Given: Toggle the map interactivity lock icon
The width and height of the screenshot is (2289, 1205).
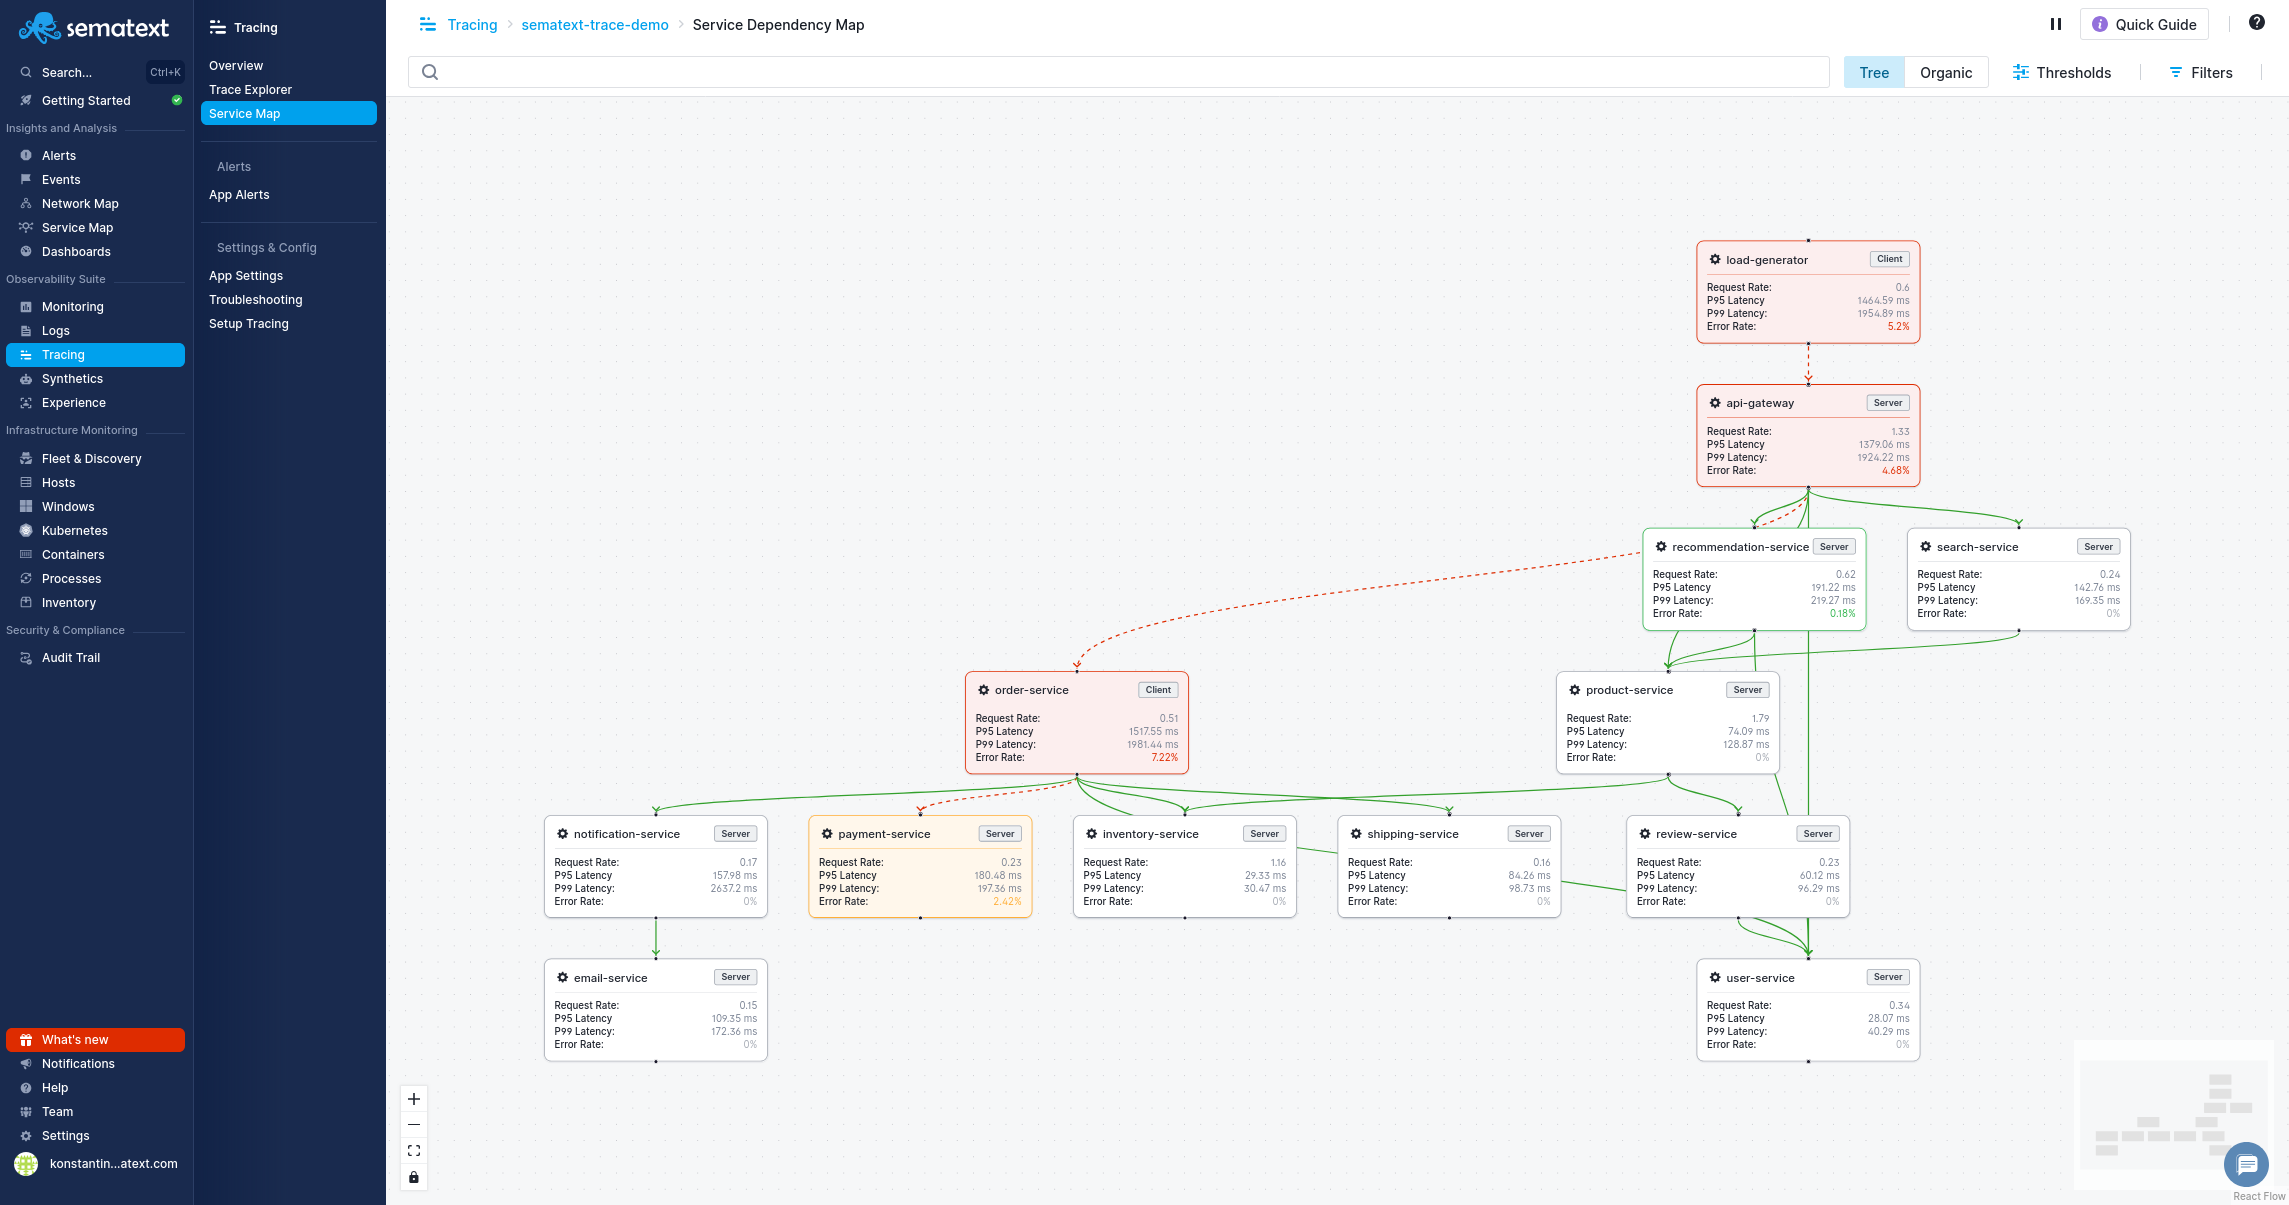Looking at the screenshot, I should click(x=414, y=1177).
